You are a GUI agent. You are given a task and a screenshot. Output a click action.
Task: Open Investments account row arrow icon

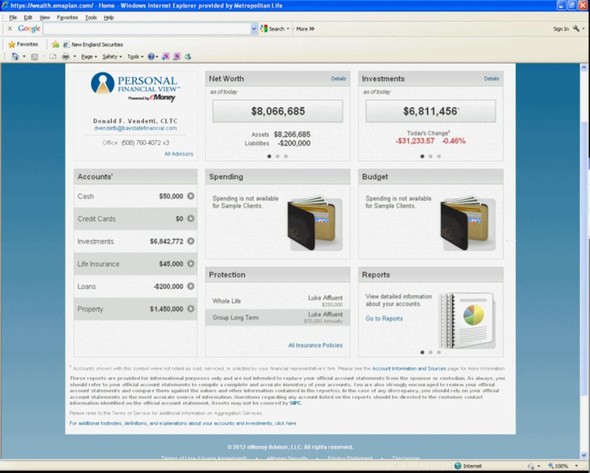191,241
